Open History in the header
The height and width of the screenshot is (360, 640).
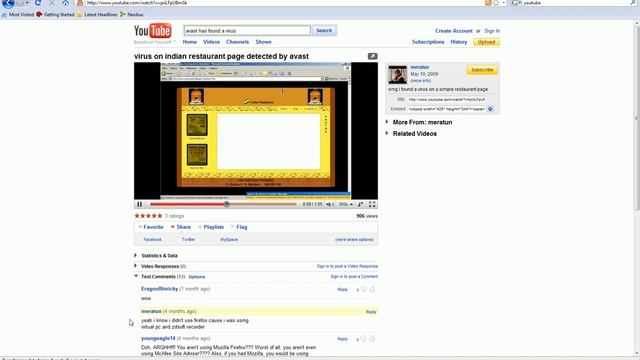point(459,42)
